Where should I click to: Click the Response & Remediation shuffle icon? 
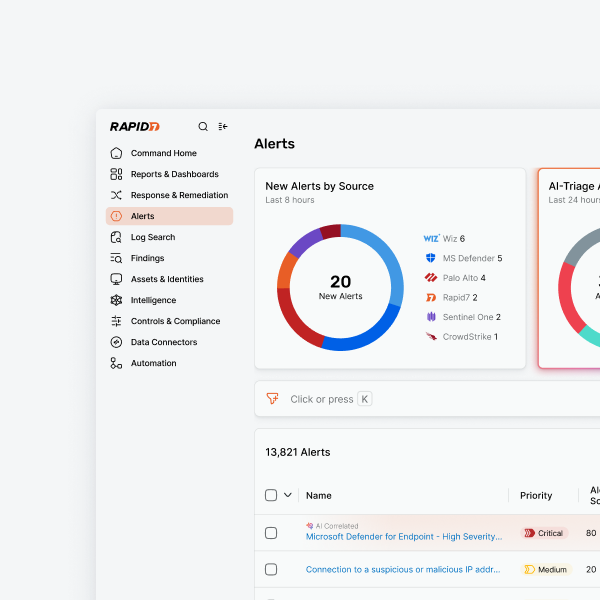pyautogui.click(x=116, y=195)
